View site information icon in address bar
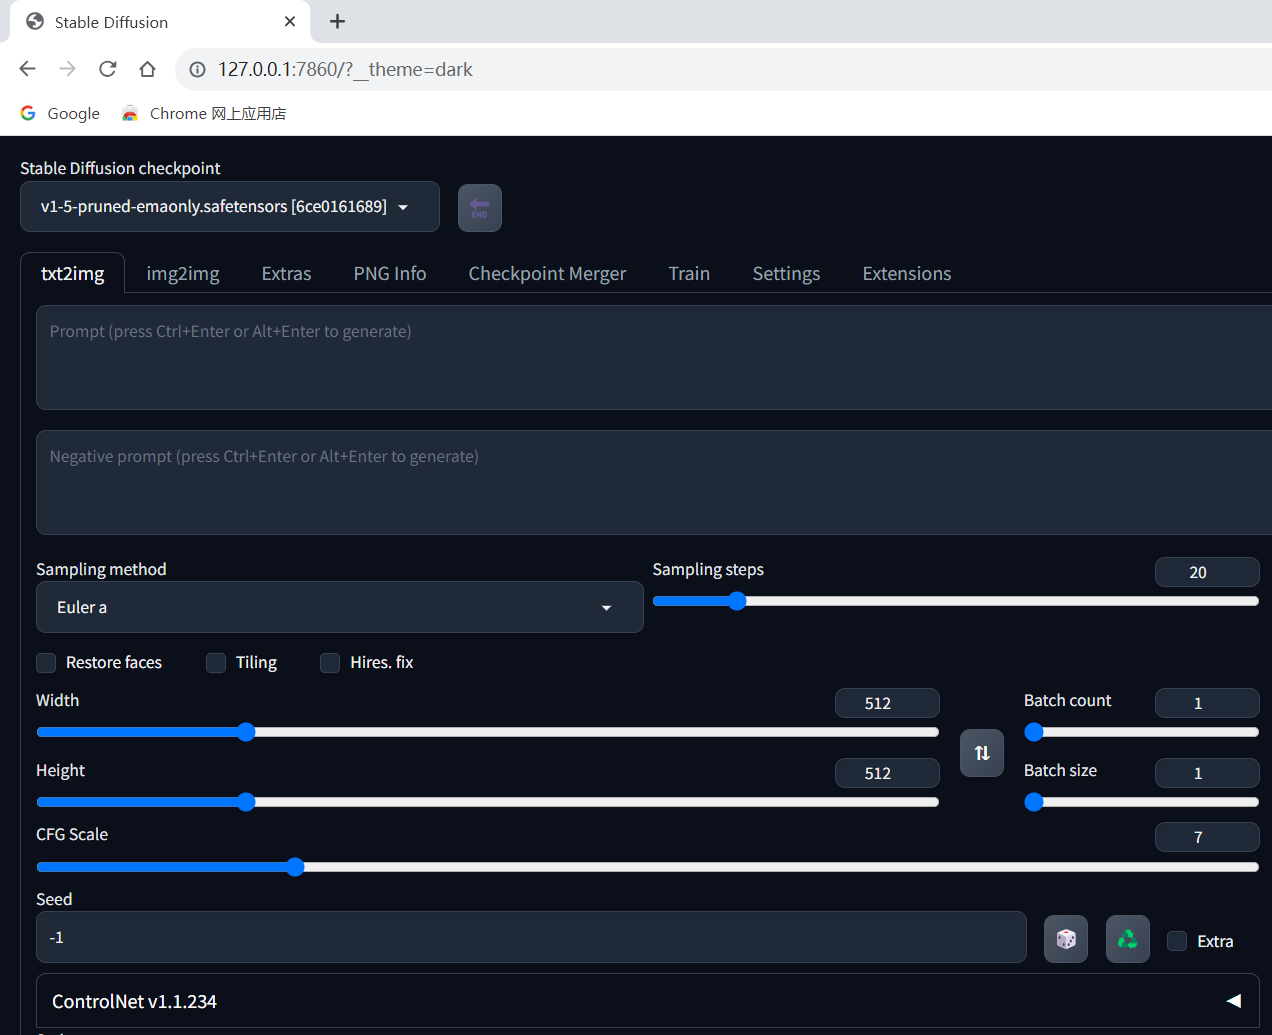 pyautogui.click(x=198, y=69)
